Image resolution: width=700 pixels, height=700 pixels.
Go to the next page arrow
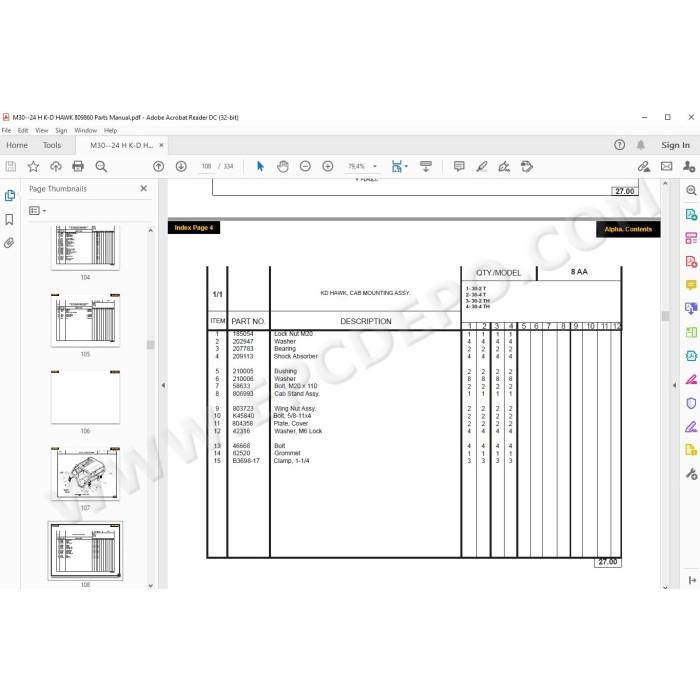click(x=181, y=167)
